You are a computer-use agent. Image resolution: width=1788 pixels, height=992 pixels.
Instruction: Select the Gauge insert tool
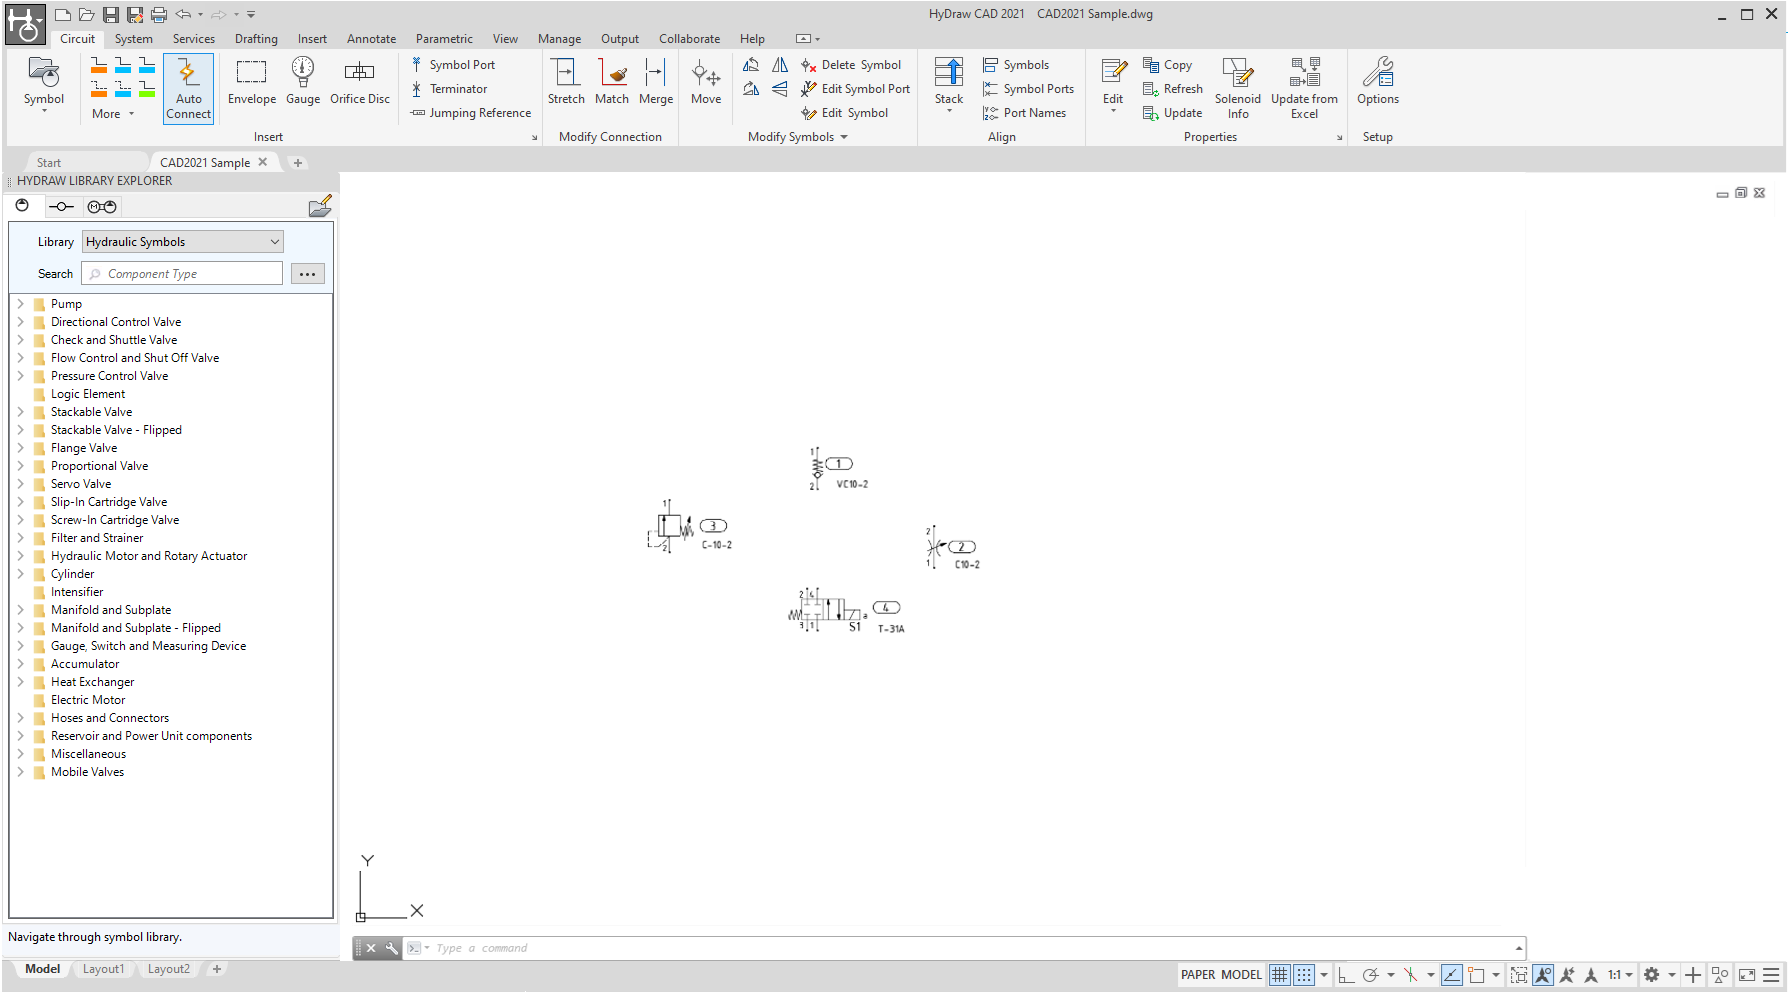pyautogui.click(x=303, y=82)
